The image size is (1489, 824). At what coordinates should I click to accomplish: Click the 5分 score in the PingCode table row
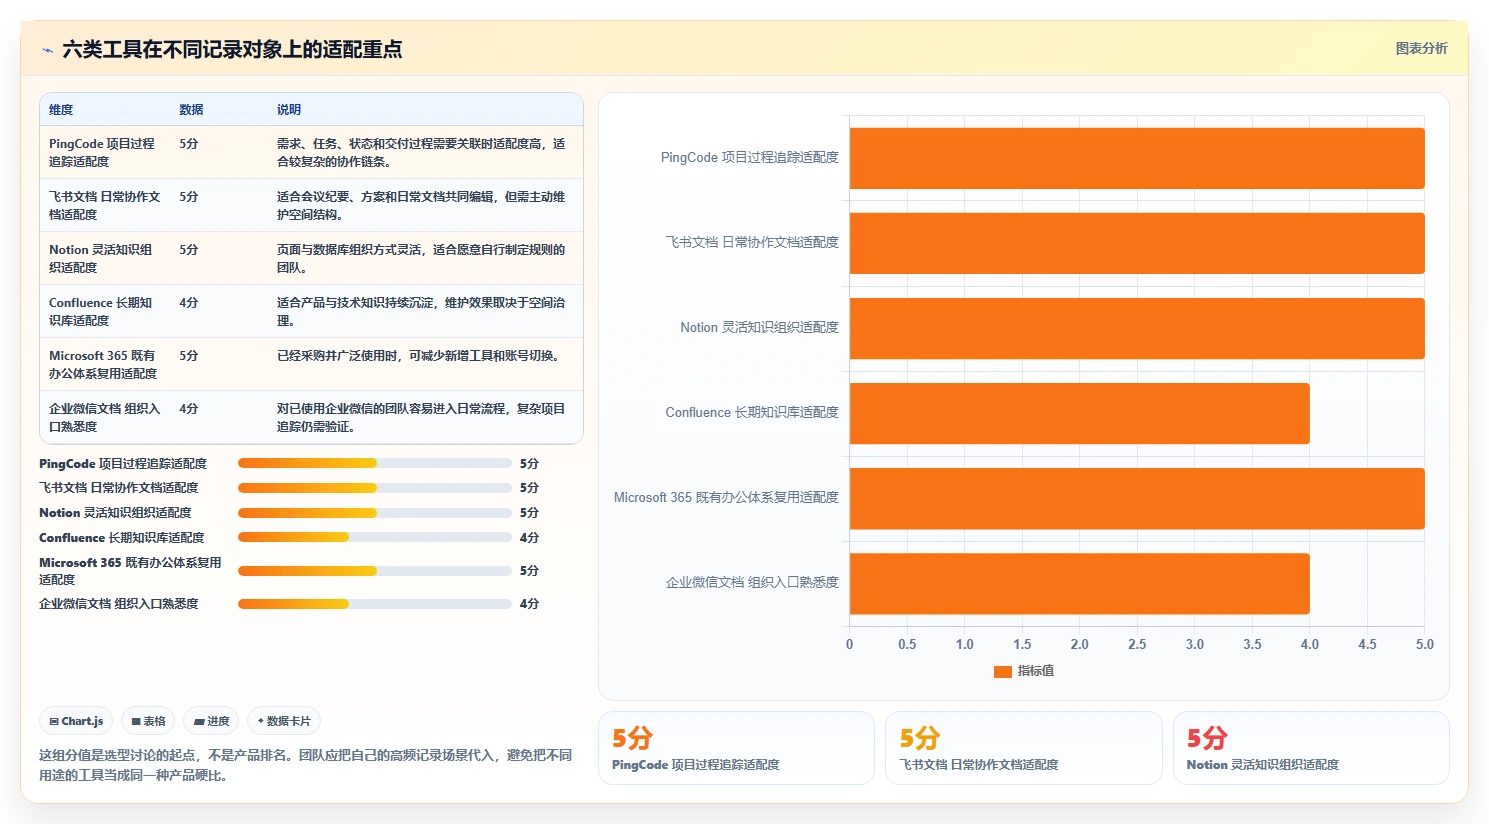pos(189,144)
